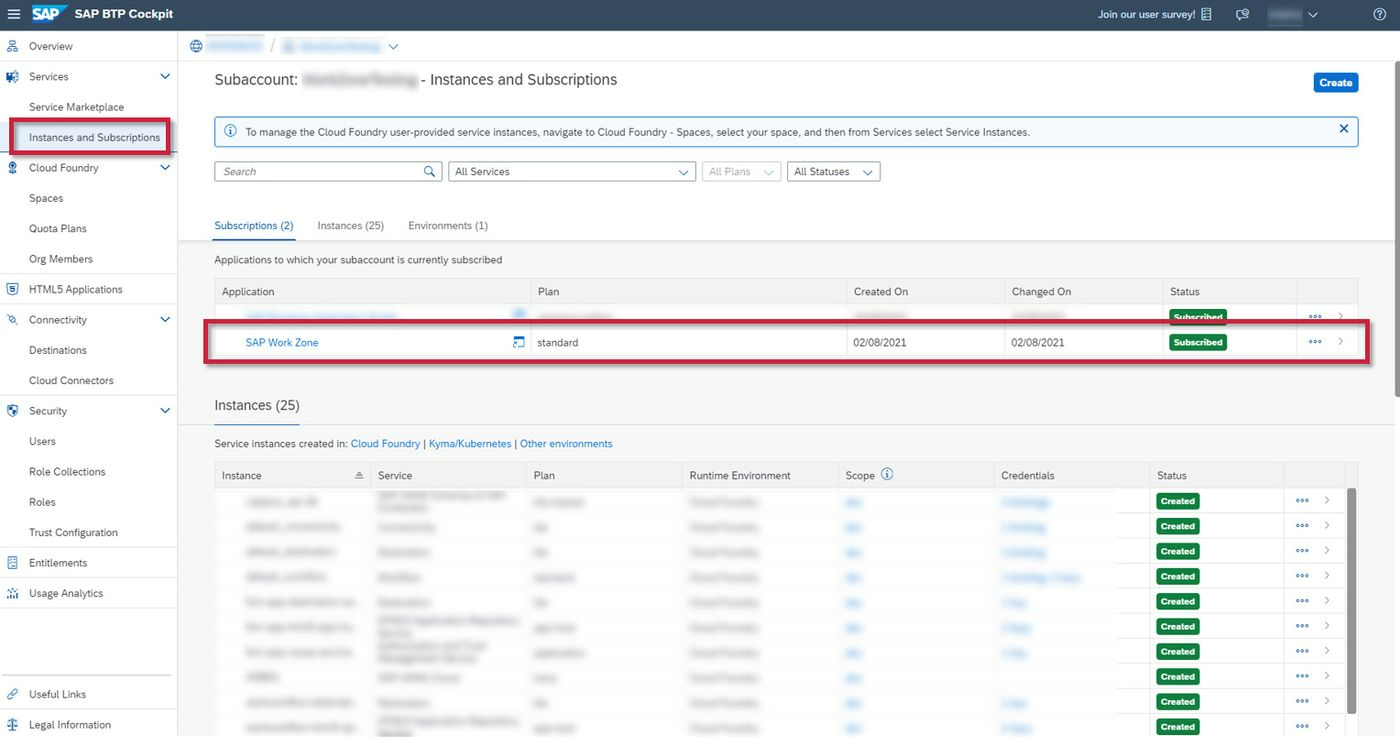Open the SAP Work Zone application link
The width and height of the screenshot is (1400, 737).
[x=282, y=343]
